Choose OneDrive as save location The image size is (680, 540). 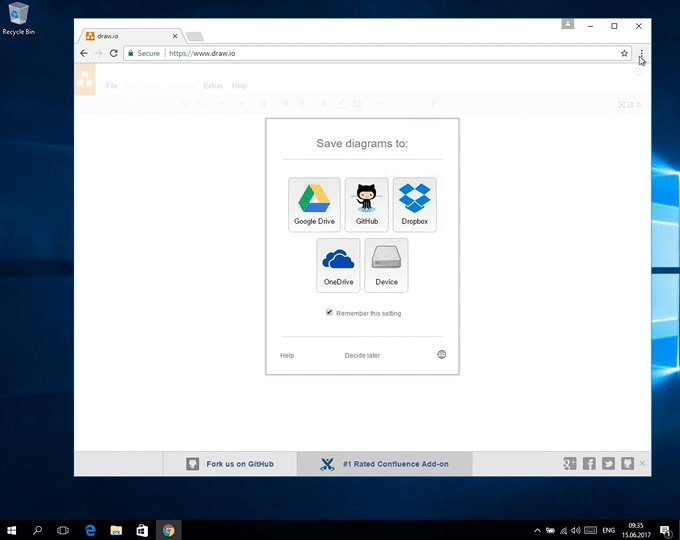click(338, 265)
